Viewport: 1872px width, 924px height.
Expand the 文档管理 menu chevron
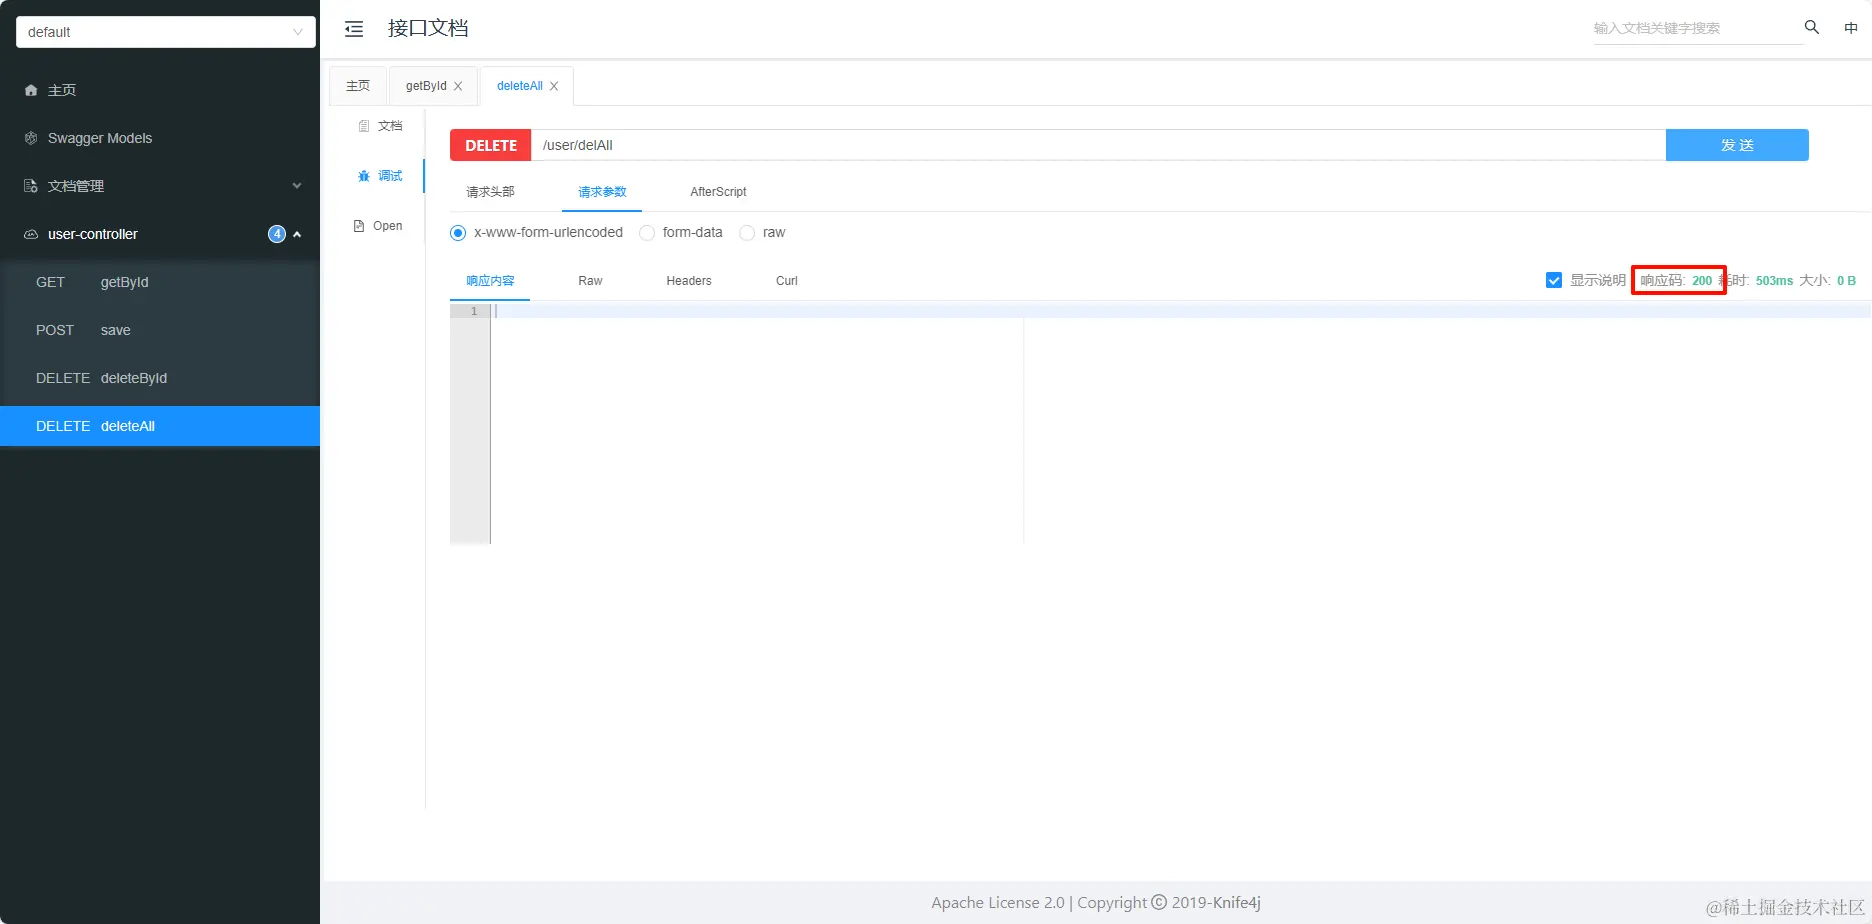click(297, 186)
